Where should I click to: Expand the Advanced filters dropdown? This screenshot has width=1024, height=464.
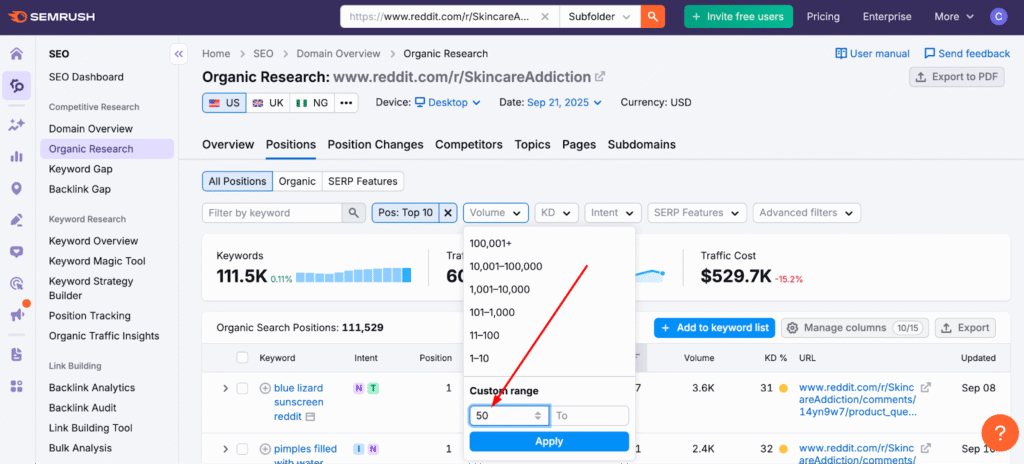(808, 212)
